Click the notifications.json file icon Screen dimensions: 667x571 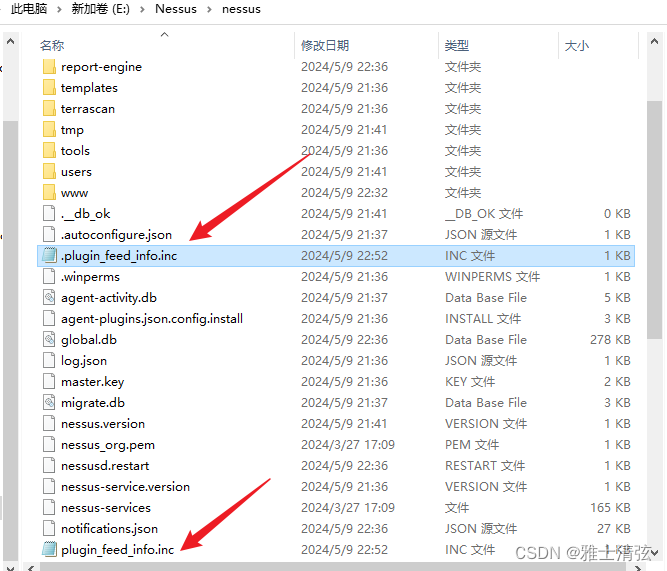click(x=49, y=528)
